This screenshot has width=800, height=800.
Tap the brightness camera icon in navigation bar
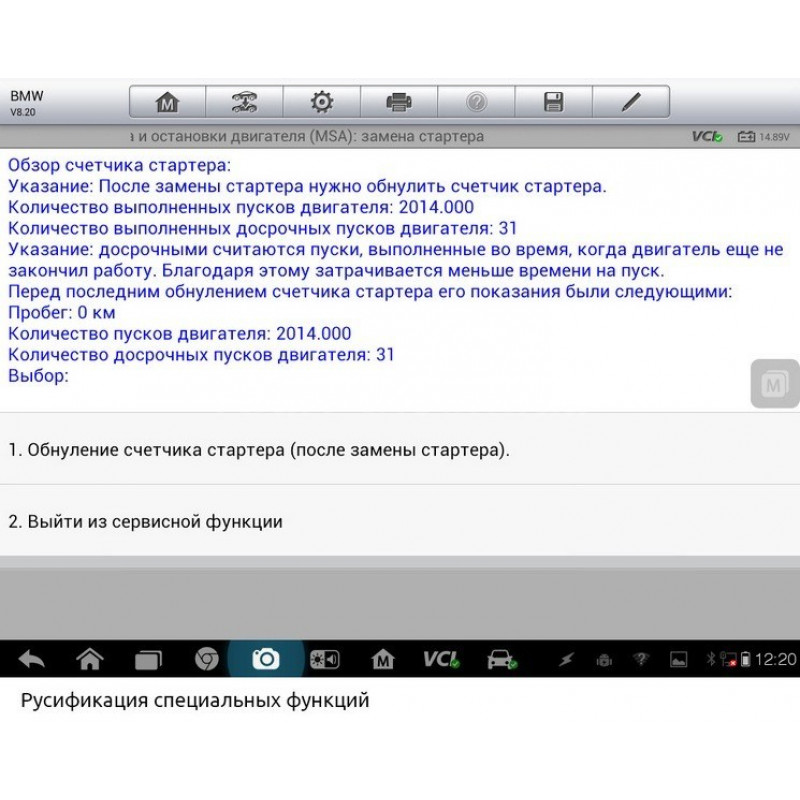tap(324, 659)
